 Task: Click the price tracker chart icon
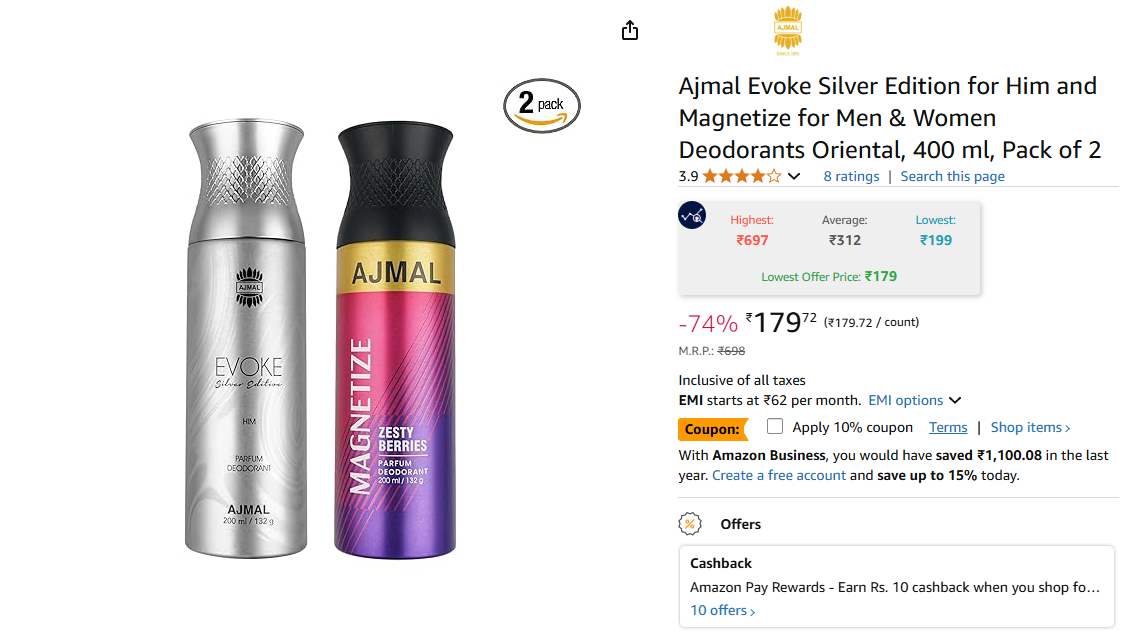tap(692, 215)
